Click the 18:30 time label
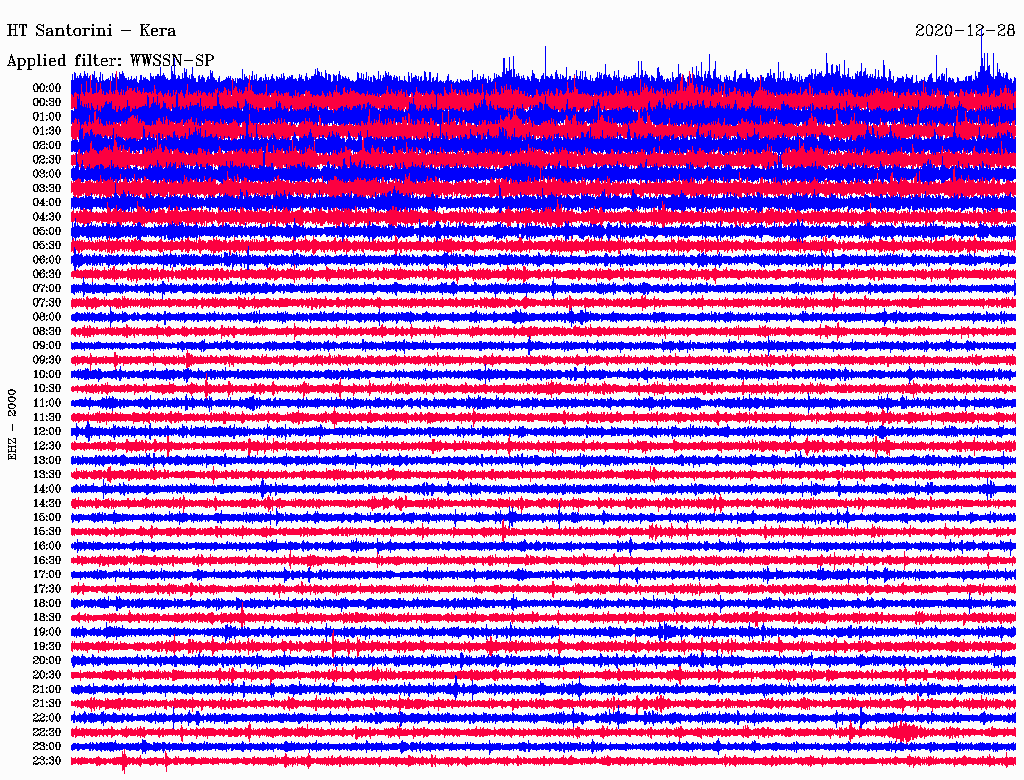 pyautogui.click(x=47, y=618)
